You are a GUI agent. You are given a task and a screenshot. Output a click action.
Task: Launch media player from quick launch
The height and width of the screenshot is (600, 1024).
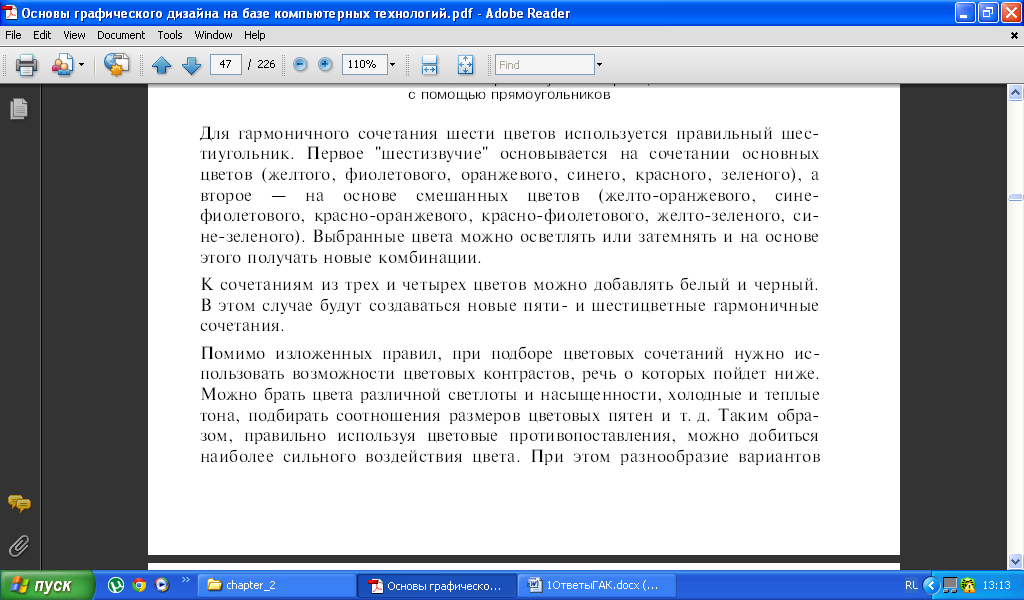(162, 585)
